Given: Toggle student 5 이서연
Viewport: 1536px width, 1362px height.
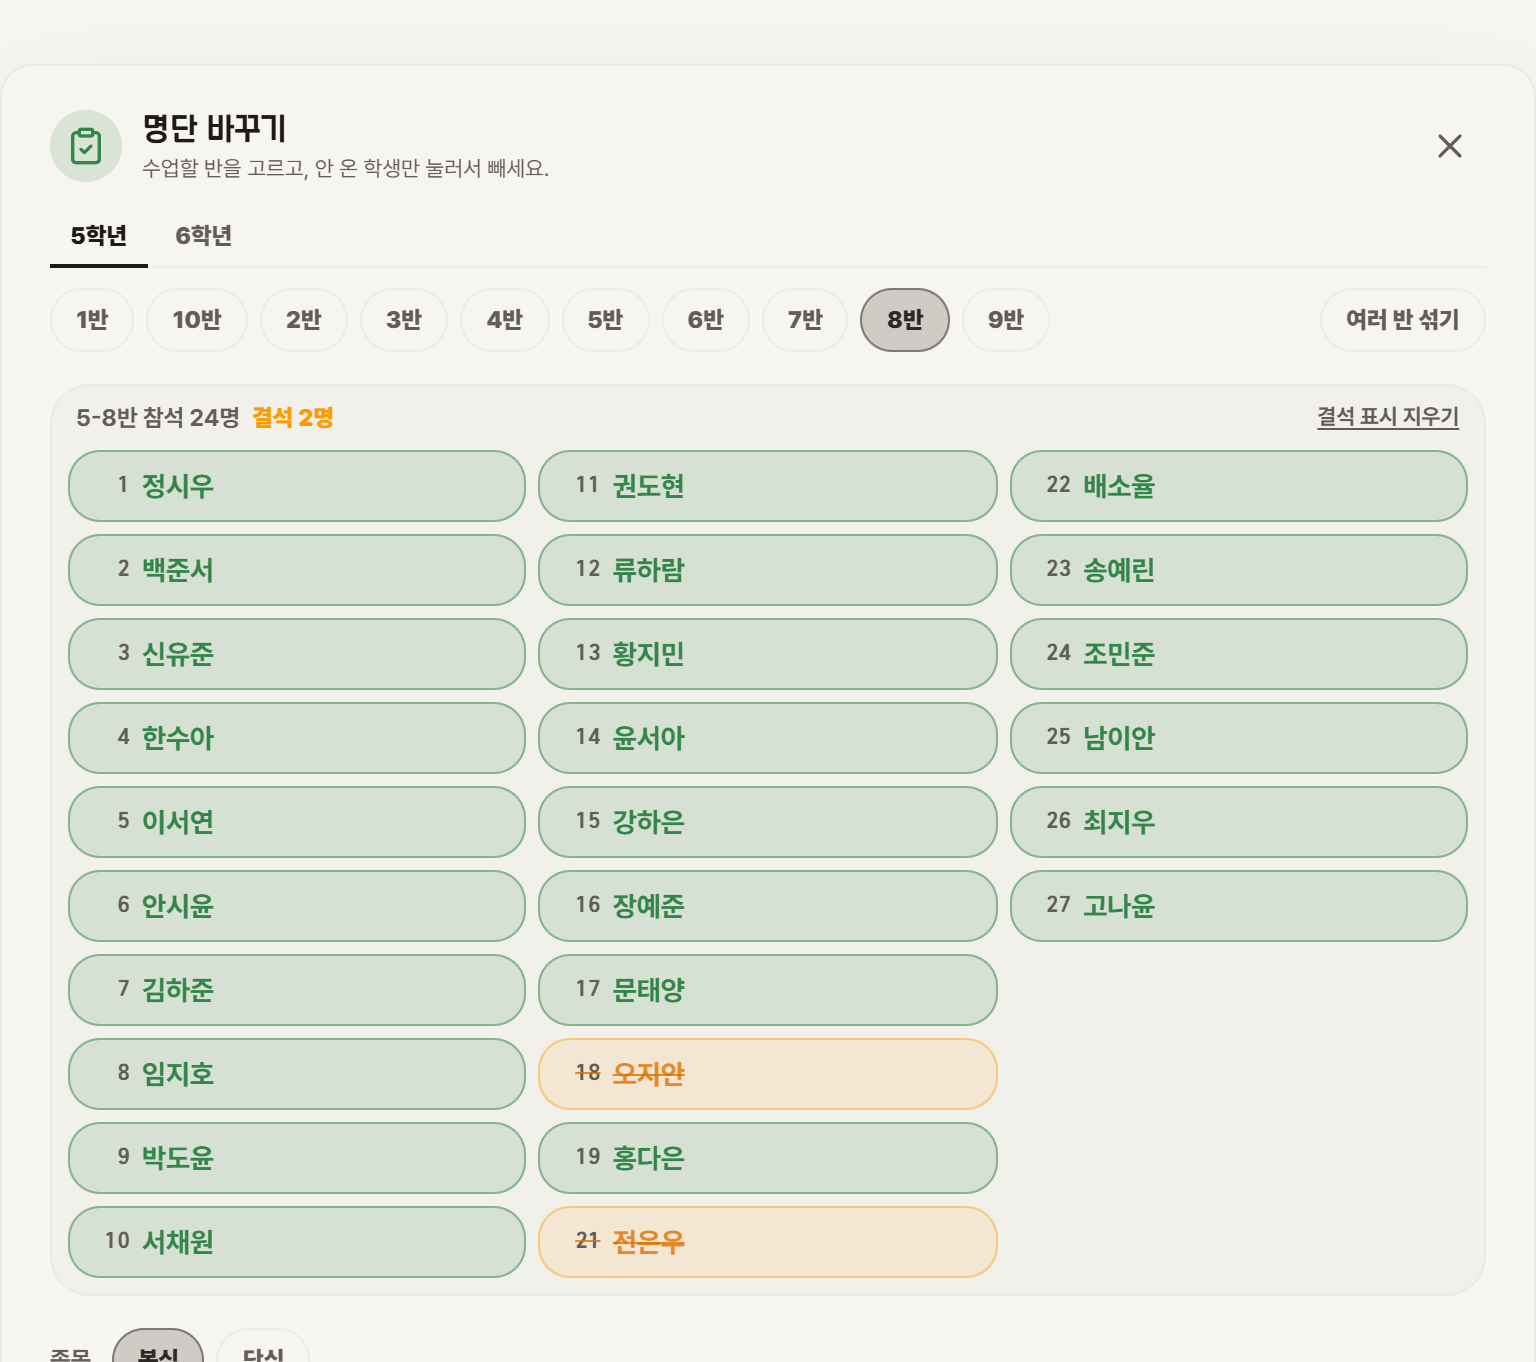Looking at the screenshot, I should tap(297, 822).
